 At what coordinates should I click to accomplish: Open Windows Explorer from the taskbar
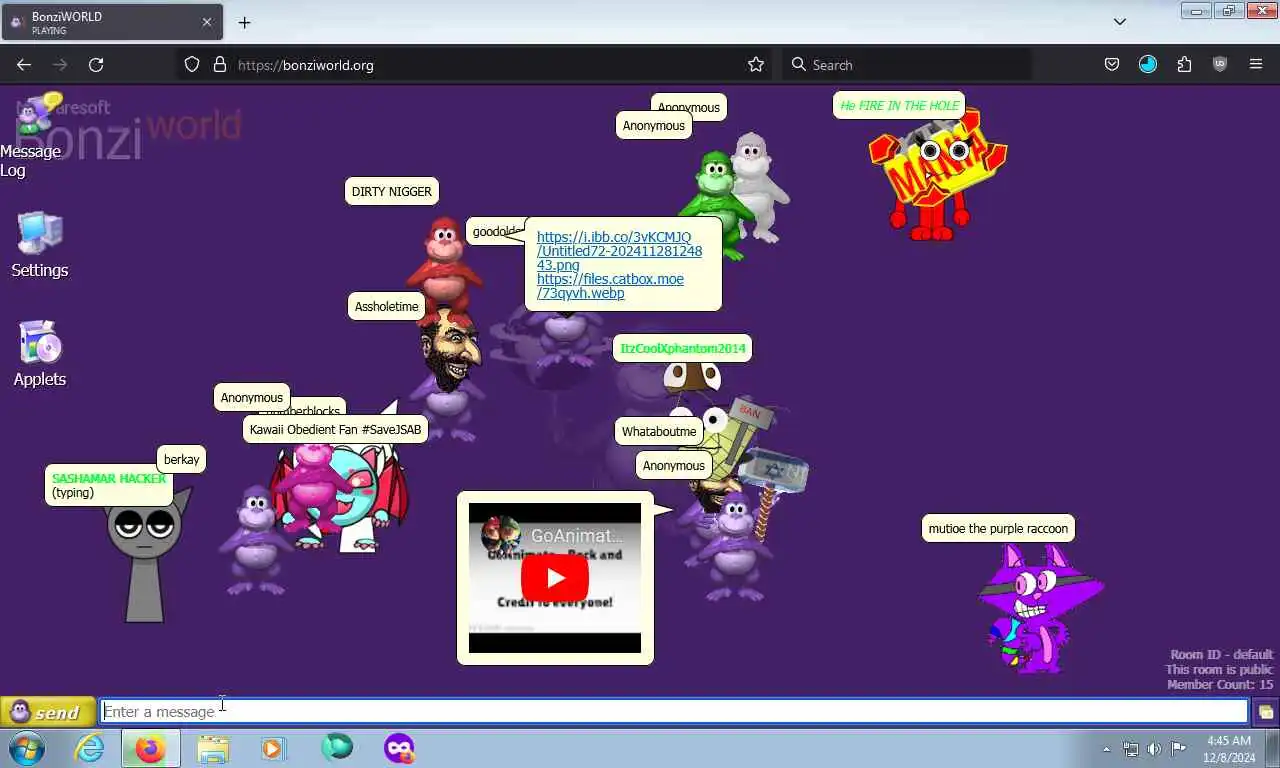point(213,748)
